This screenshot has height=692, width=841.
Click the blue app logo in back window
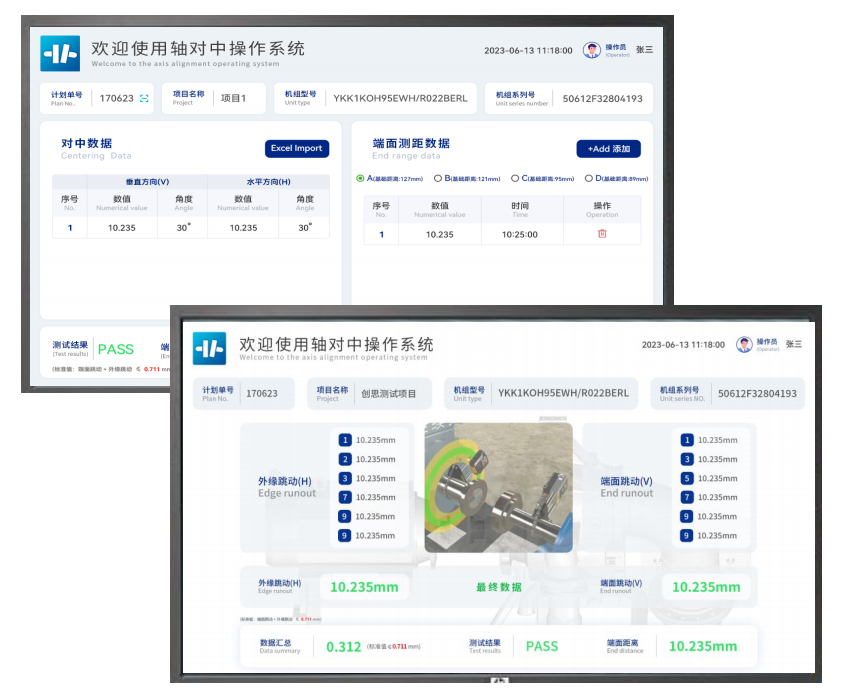pos(60,53)
